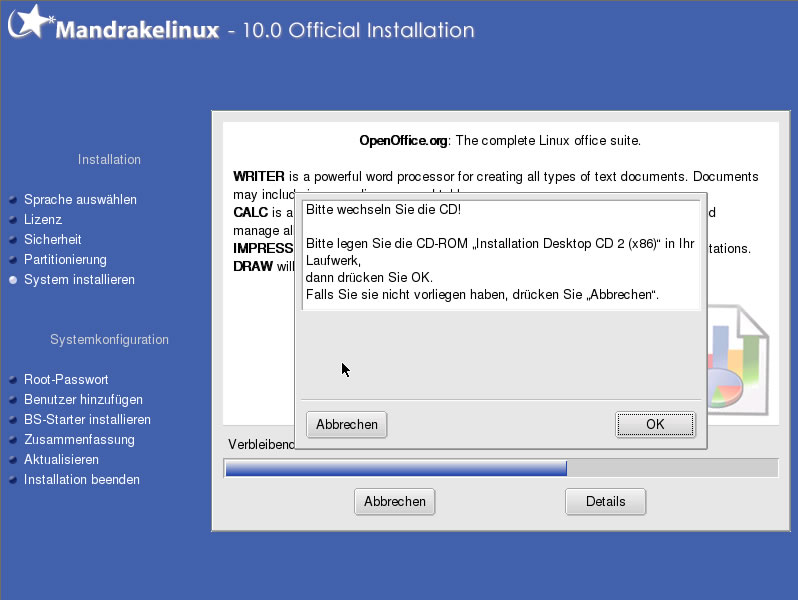
Task: Click the installation progress bar
Action: tap(501, 468)
